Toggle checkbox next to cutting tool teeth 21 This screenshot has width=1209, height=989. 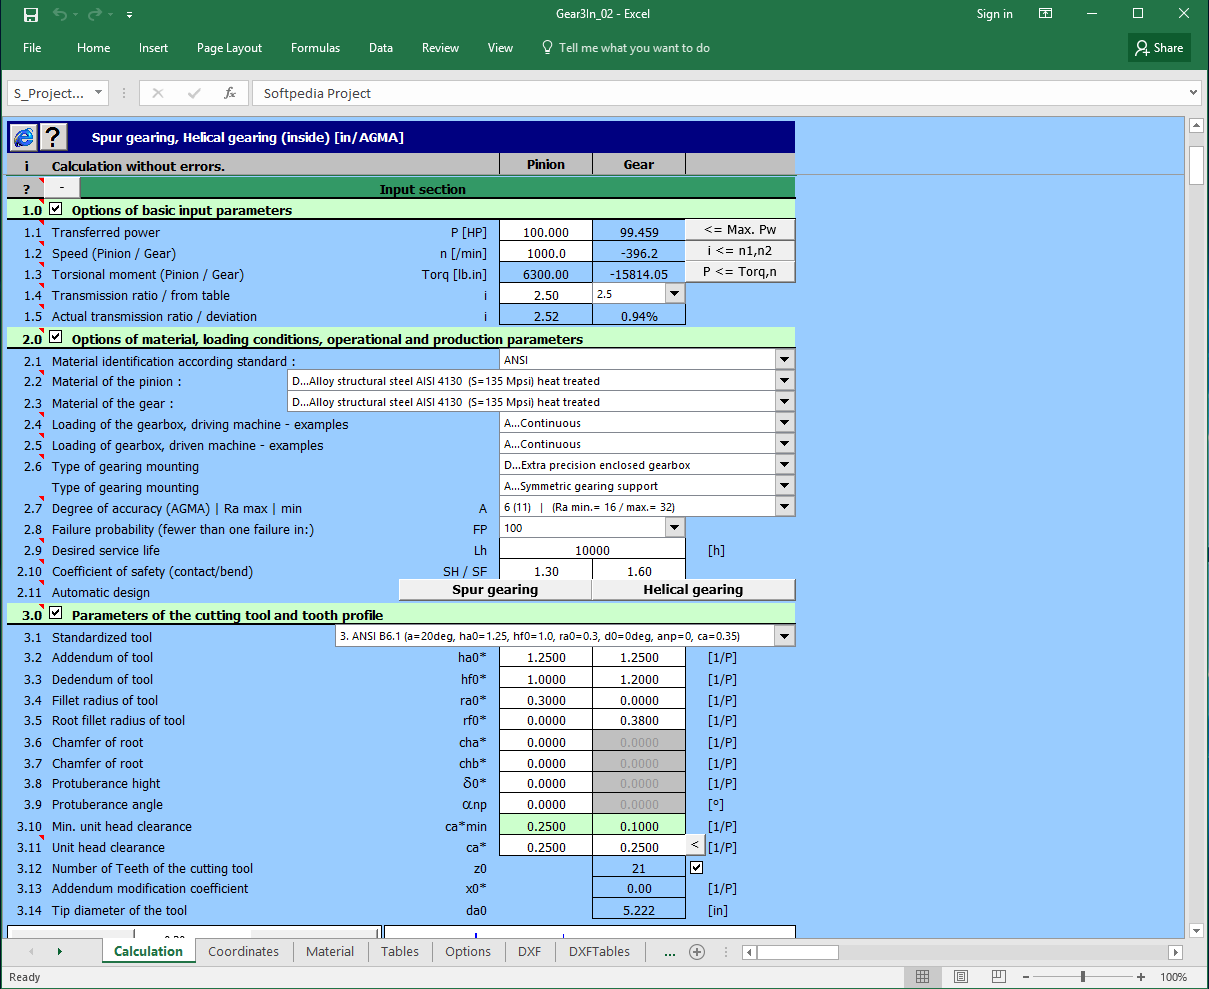(x=697, y=868)
